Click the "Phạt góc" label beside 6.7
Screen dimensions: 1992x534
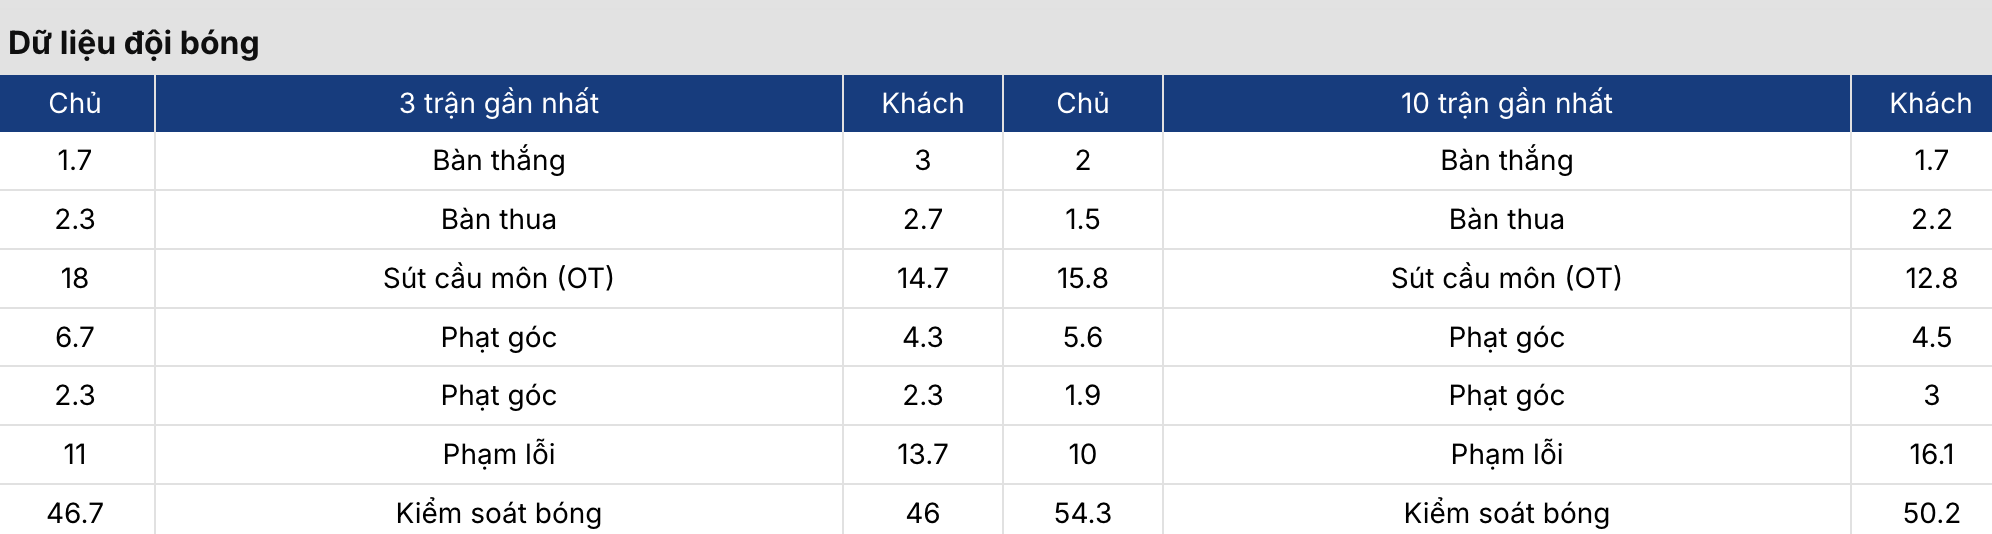[x=499, y=337]
